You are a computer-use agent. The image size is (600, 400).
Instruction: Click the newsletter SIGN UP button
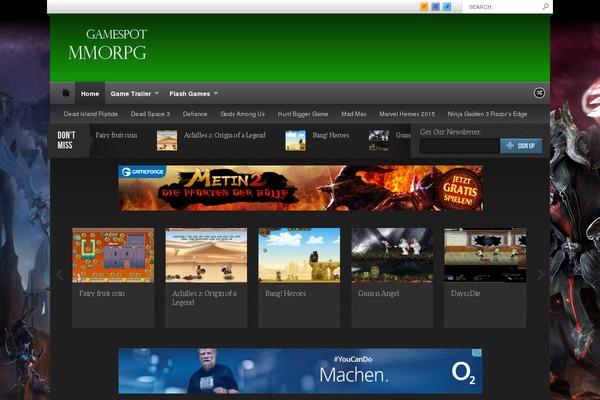521,146
